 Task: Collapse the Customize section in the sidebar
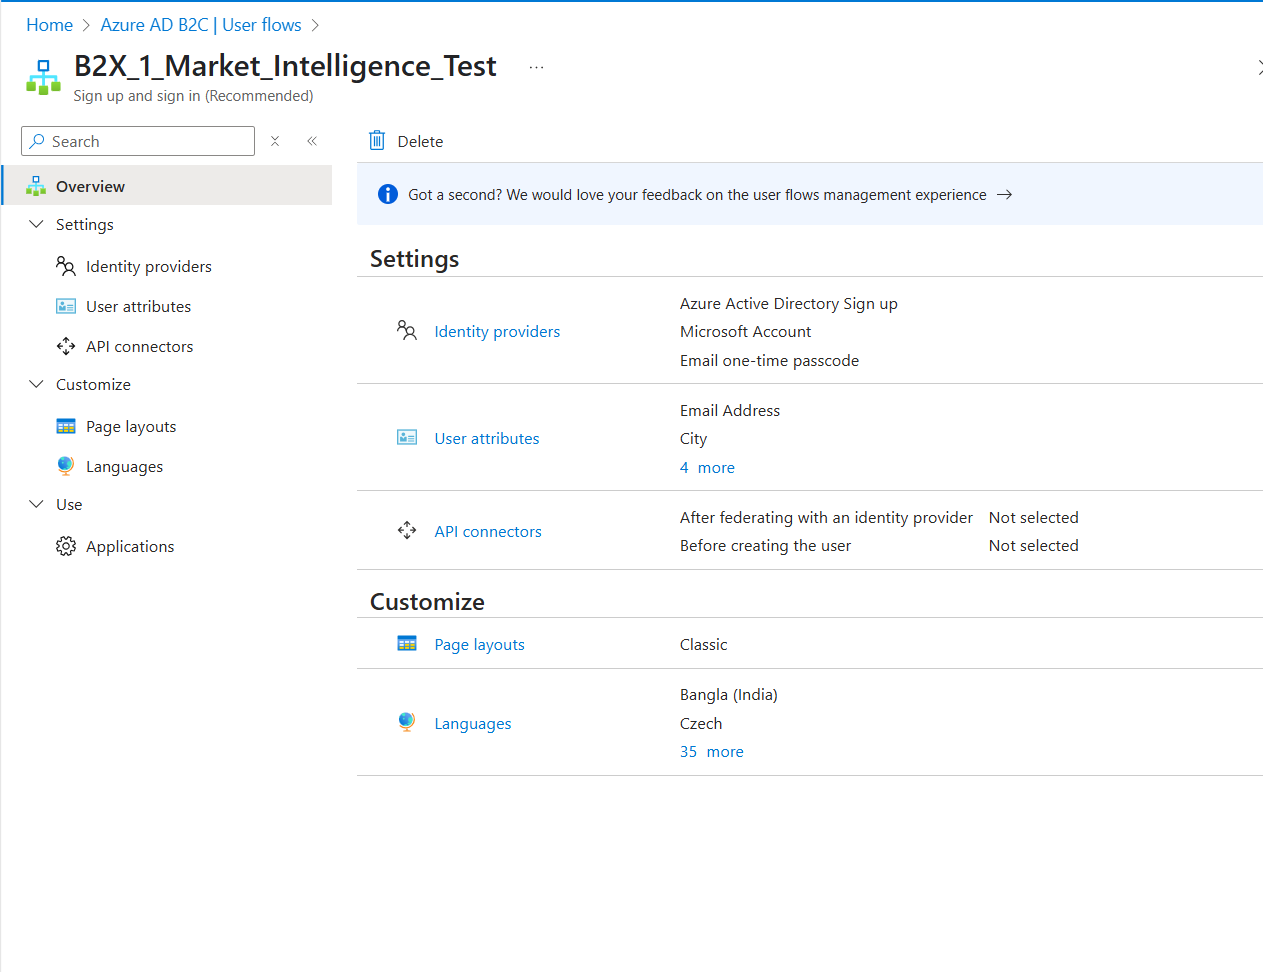click(37, 384)
